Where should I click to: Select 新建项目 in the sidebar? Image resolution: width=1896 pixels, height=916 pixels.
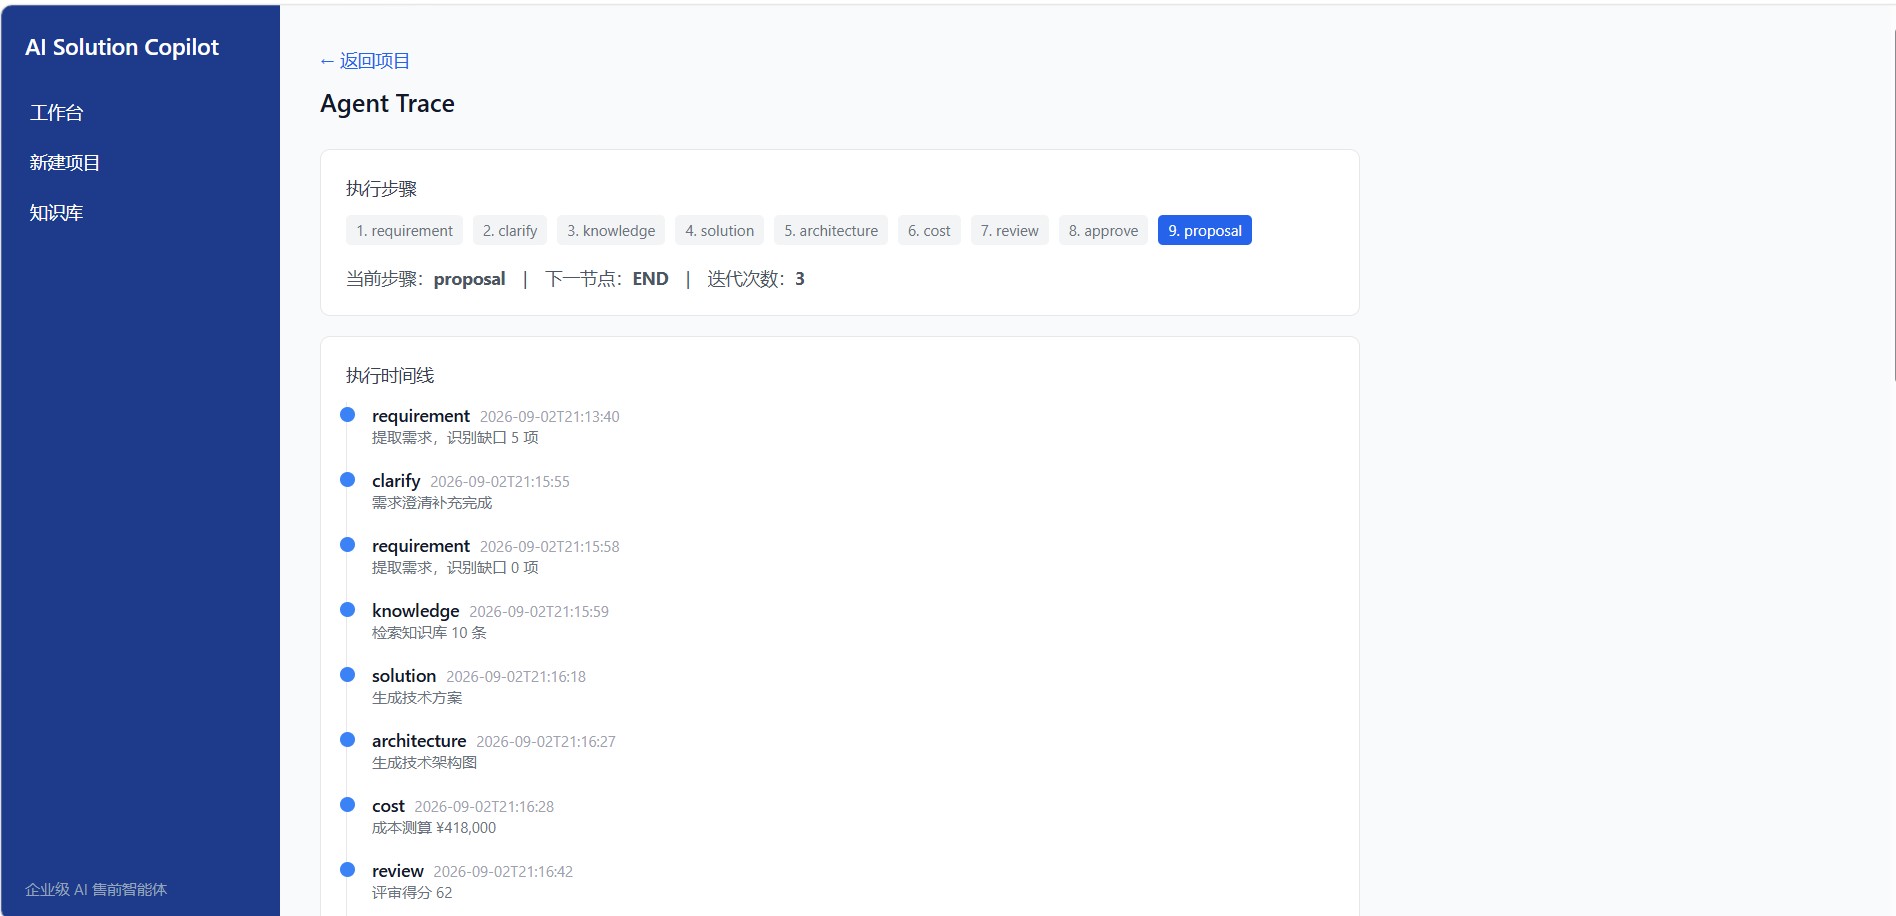(x=65, y=163)
